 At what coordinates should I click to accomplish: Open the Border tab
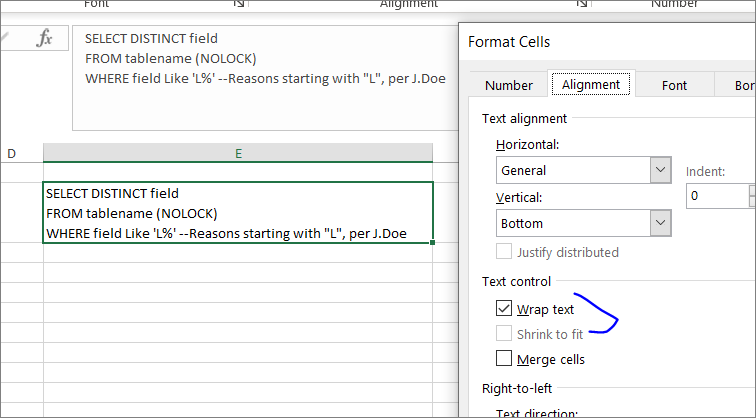pyautogui.click(x=744, y=86)
